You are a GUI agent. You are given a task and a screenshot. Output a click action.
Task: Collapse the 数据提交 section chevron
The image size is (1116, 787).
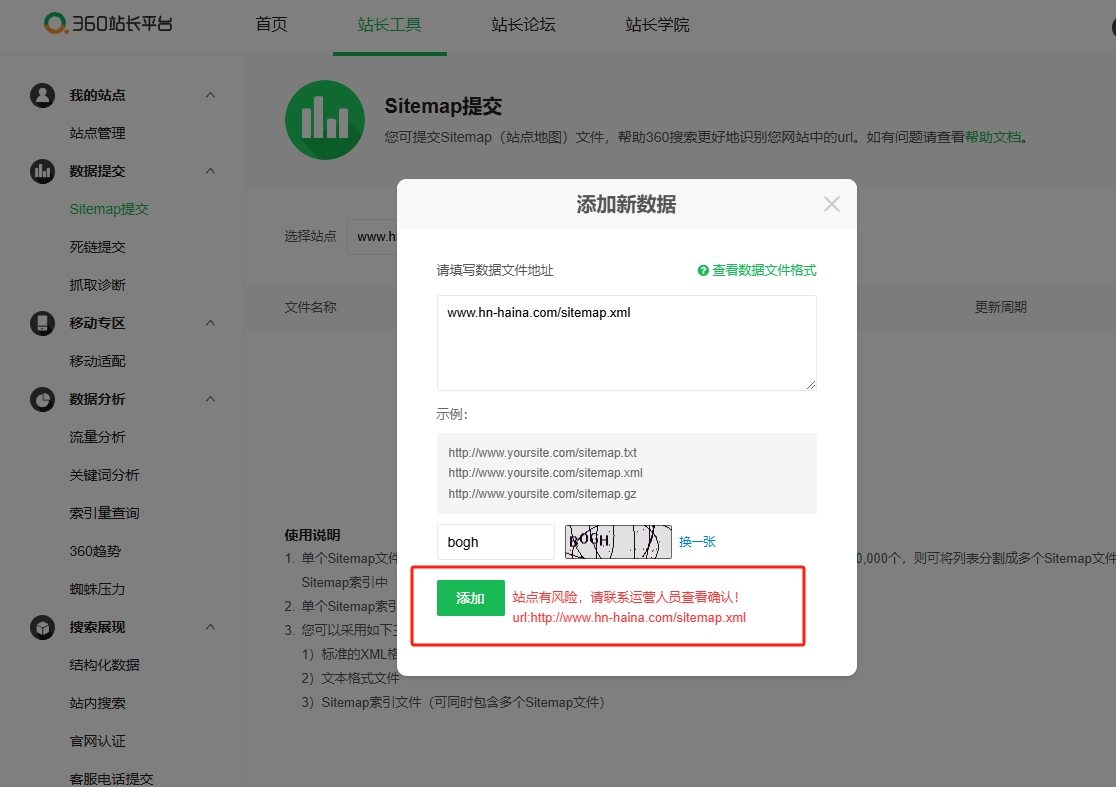210,171
